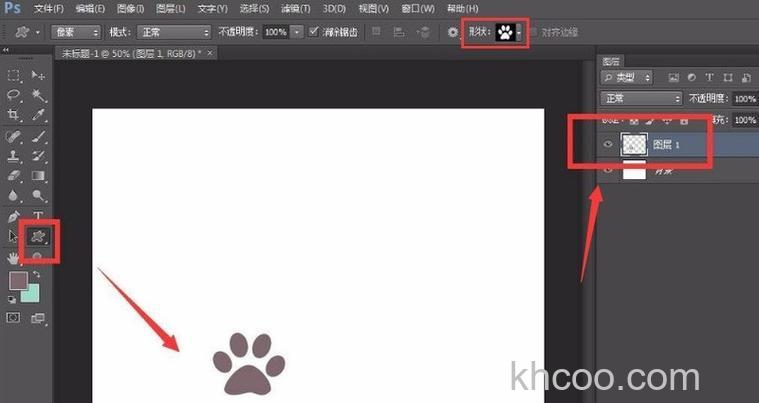Open the 选择(S) menu

point(254,8)
